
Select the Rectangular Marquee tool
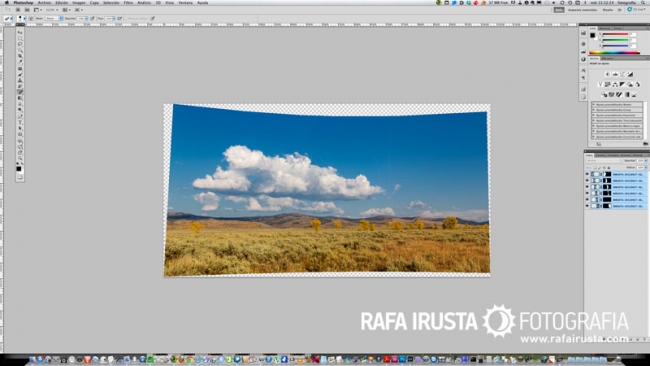19,38
